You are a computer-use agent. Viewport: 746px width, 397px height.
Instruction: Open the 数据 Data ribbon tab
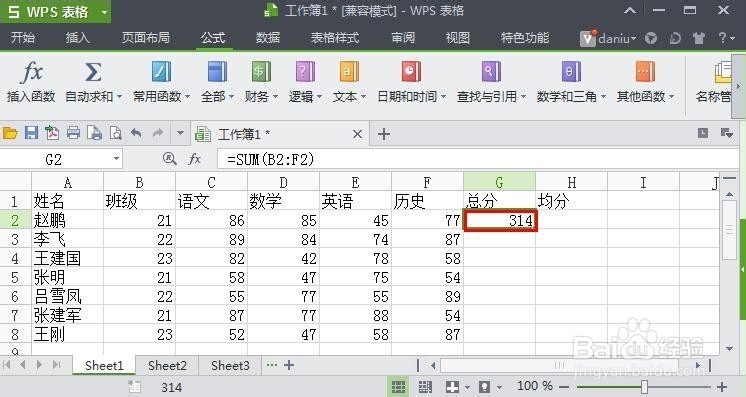pos(268,38)
